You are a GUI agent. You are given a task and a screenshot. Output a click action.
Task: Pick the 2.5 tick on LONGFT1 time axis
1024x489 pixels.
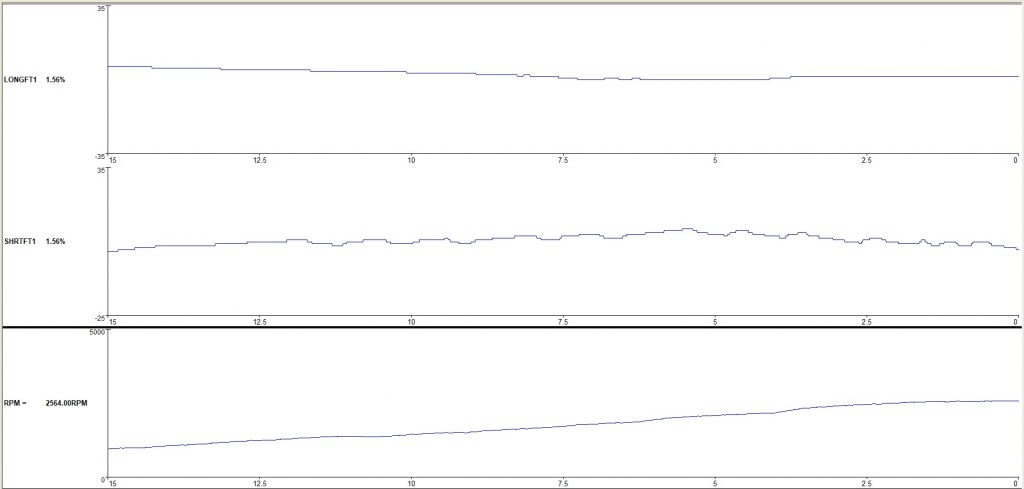pos(866,160)
